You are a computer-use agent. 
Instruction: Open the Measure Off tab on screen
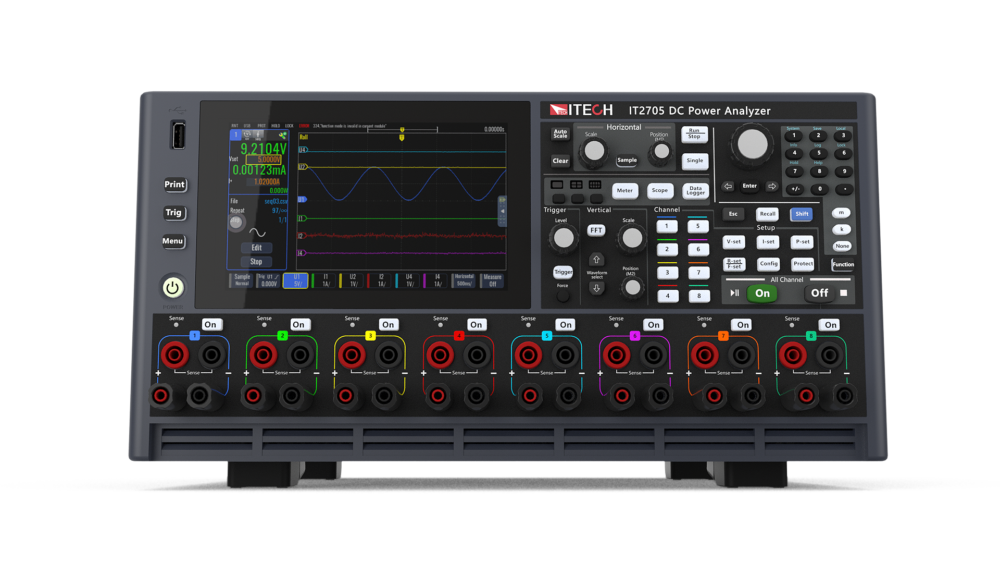coord(492,281)
